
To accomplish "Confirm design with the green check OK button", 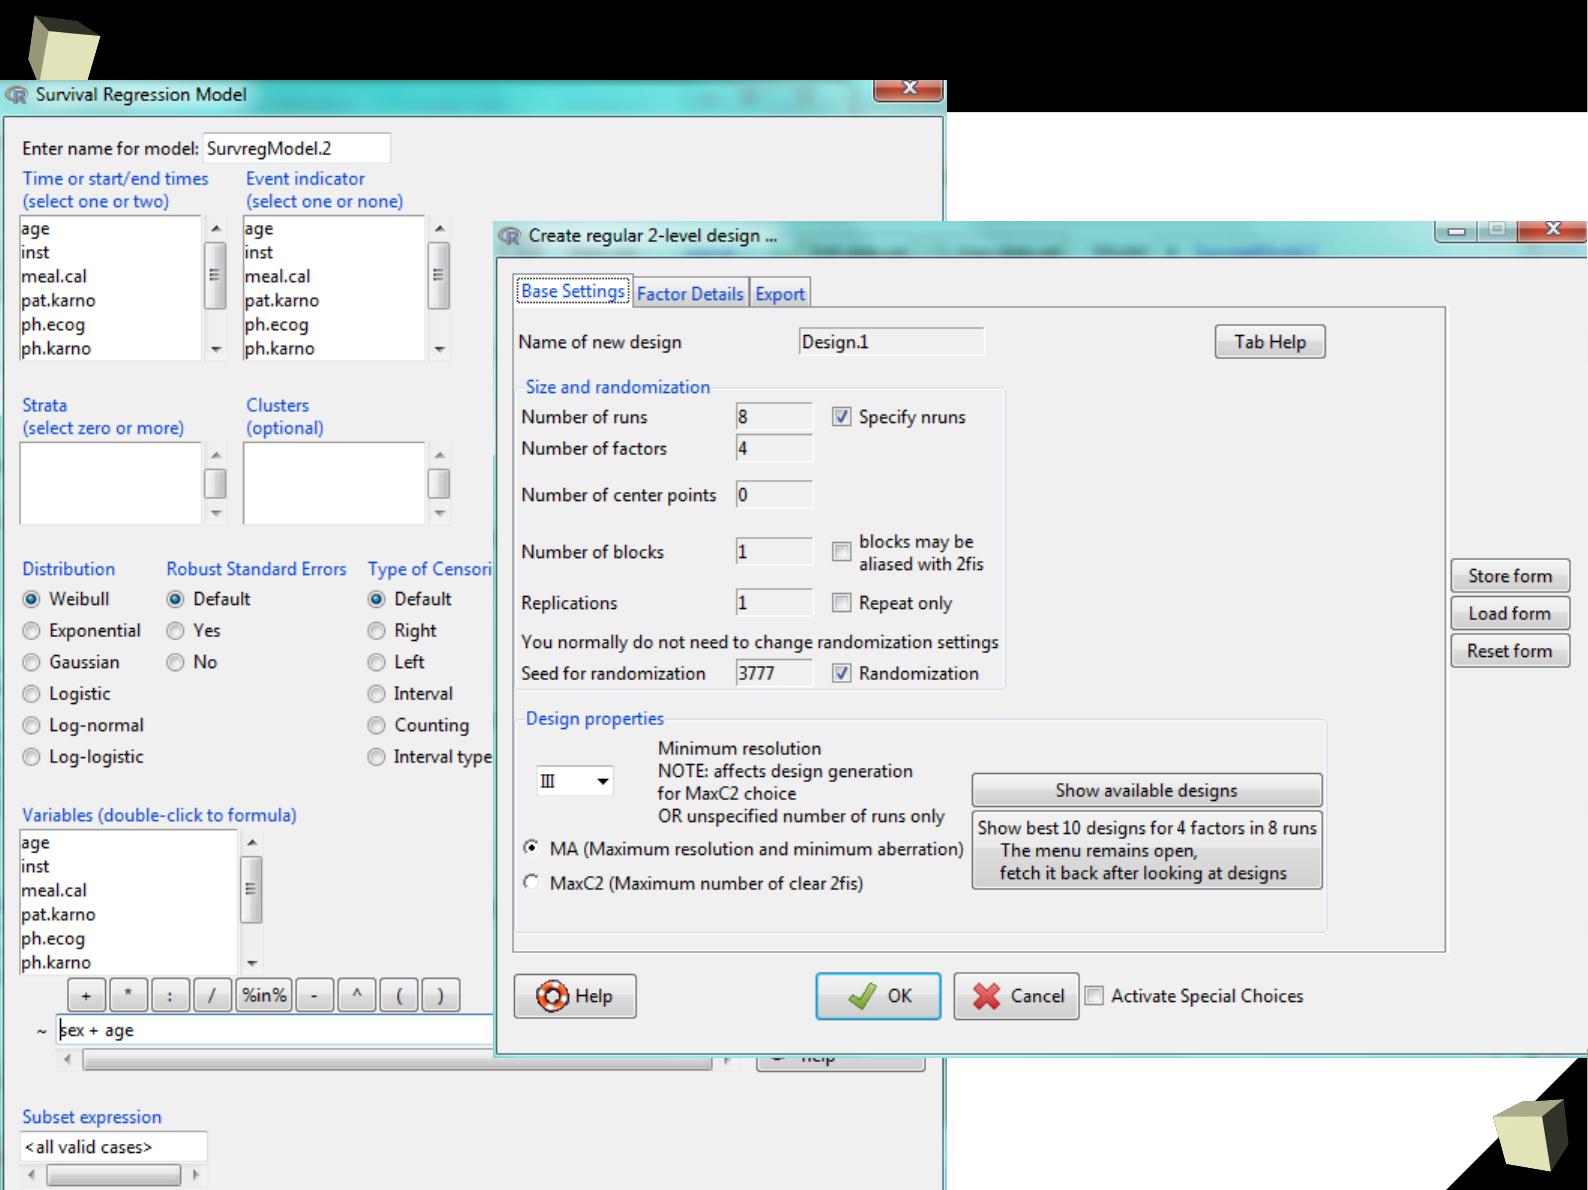I will 878,996.
